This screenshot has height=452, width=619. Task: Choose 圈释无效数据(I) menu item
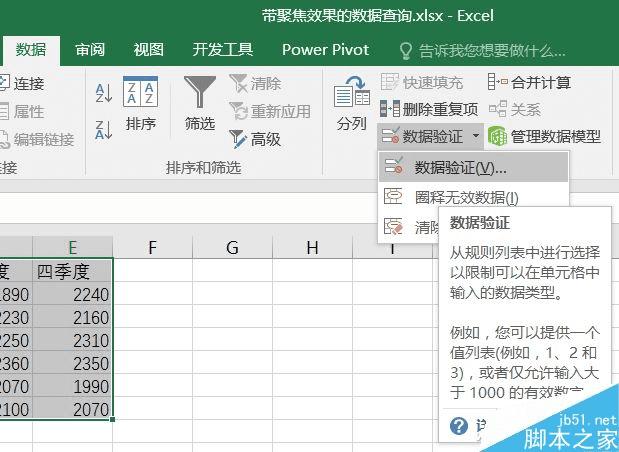(x=473, y=197)
